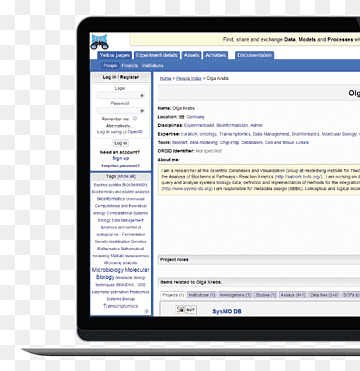This screenshot has width=360, height=371.
Task: Follow the Forgotten password link
Action: click(120, 166)
